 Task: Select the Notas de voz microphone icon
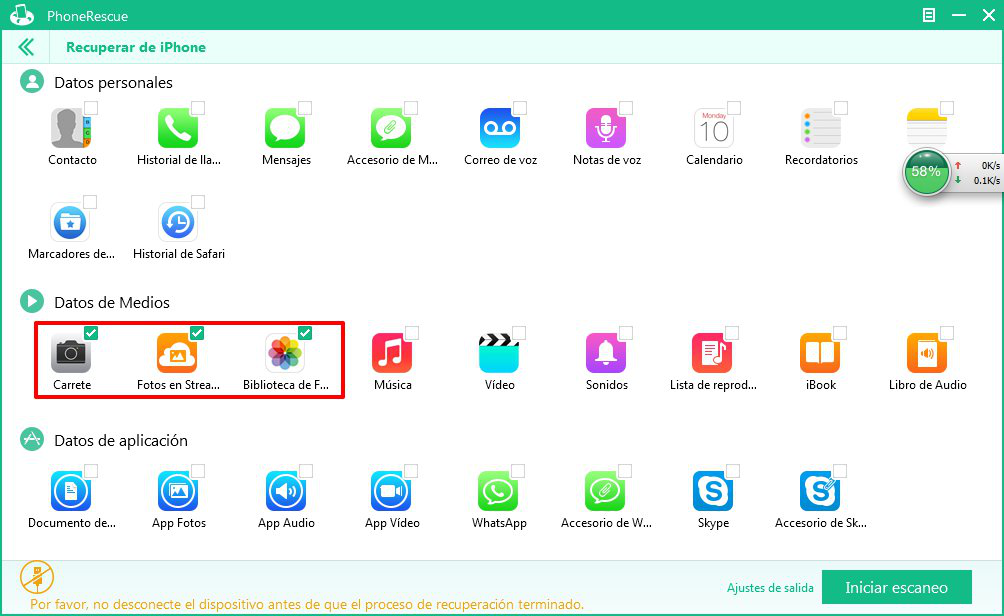click(606, 128)
